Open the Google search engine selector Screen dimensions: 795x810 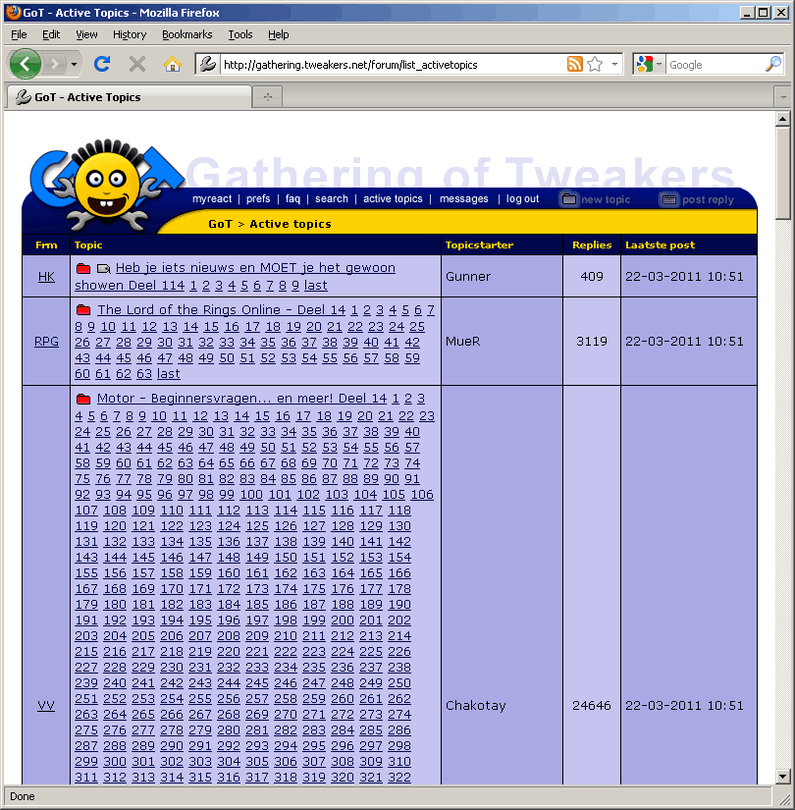649,65
